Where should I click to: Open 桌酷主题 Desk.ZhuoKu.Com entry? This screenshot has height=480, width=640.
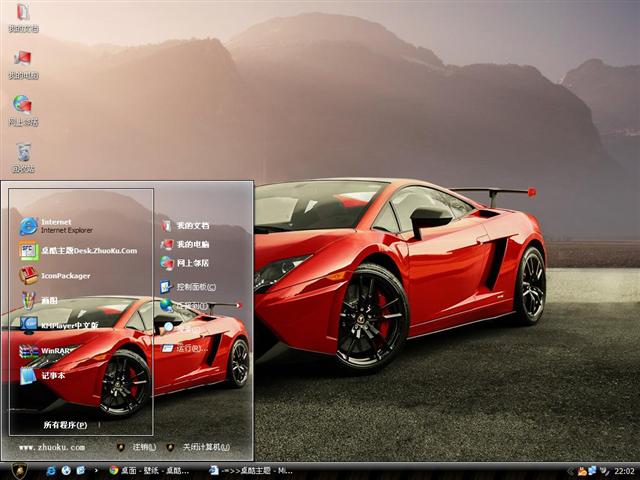pyautogui.click(x=78, y=251)
